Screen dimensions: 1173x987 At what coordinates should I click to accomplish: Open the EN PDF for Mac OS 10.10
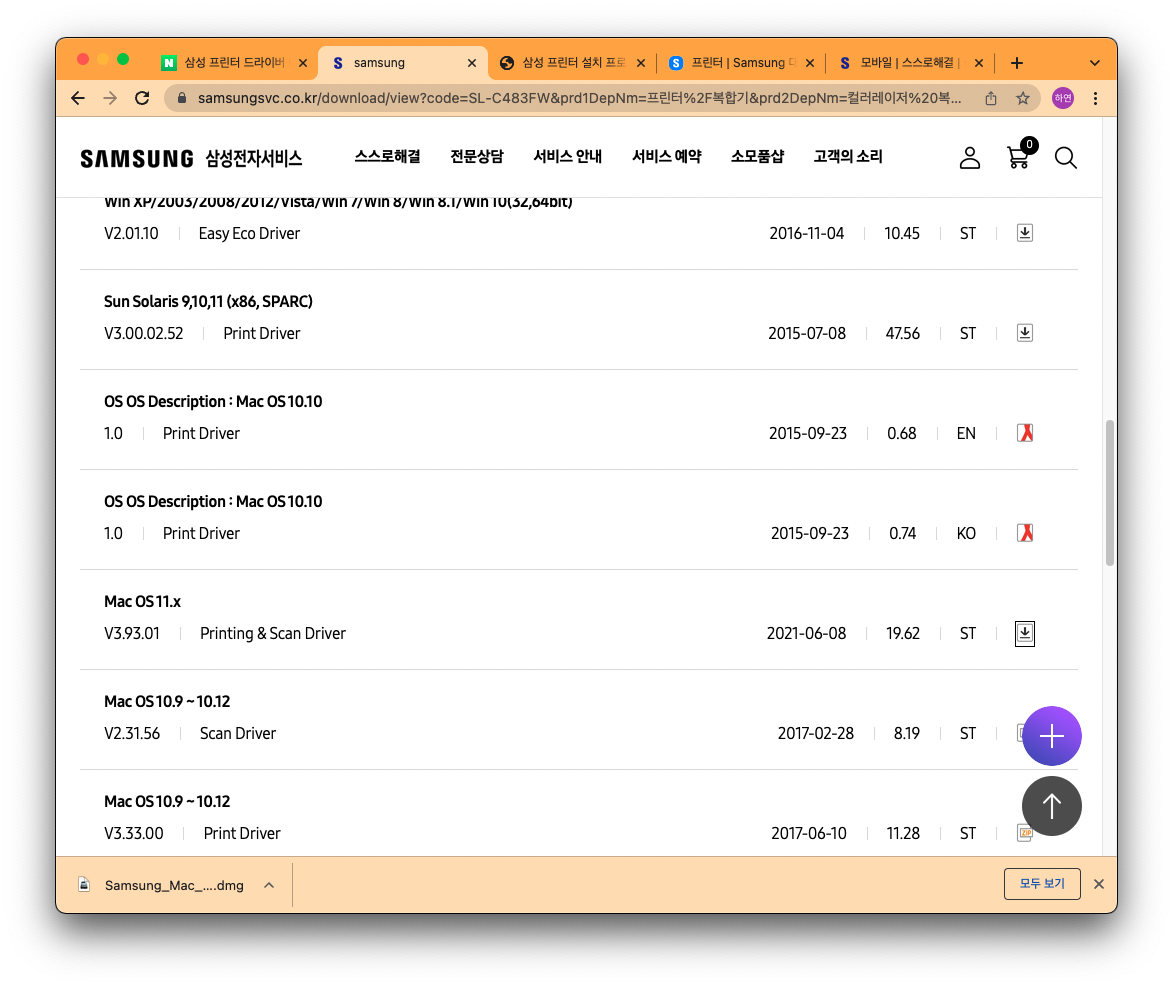1024,433
